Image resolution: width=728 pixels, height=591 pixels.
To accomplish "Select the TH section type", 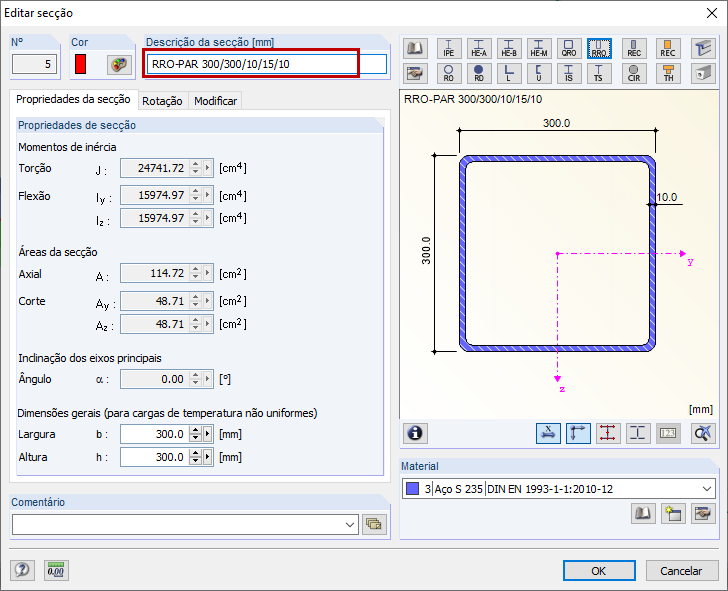I will point(668,73).
